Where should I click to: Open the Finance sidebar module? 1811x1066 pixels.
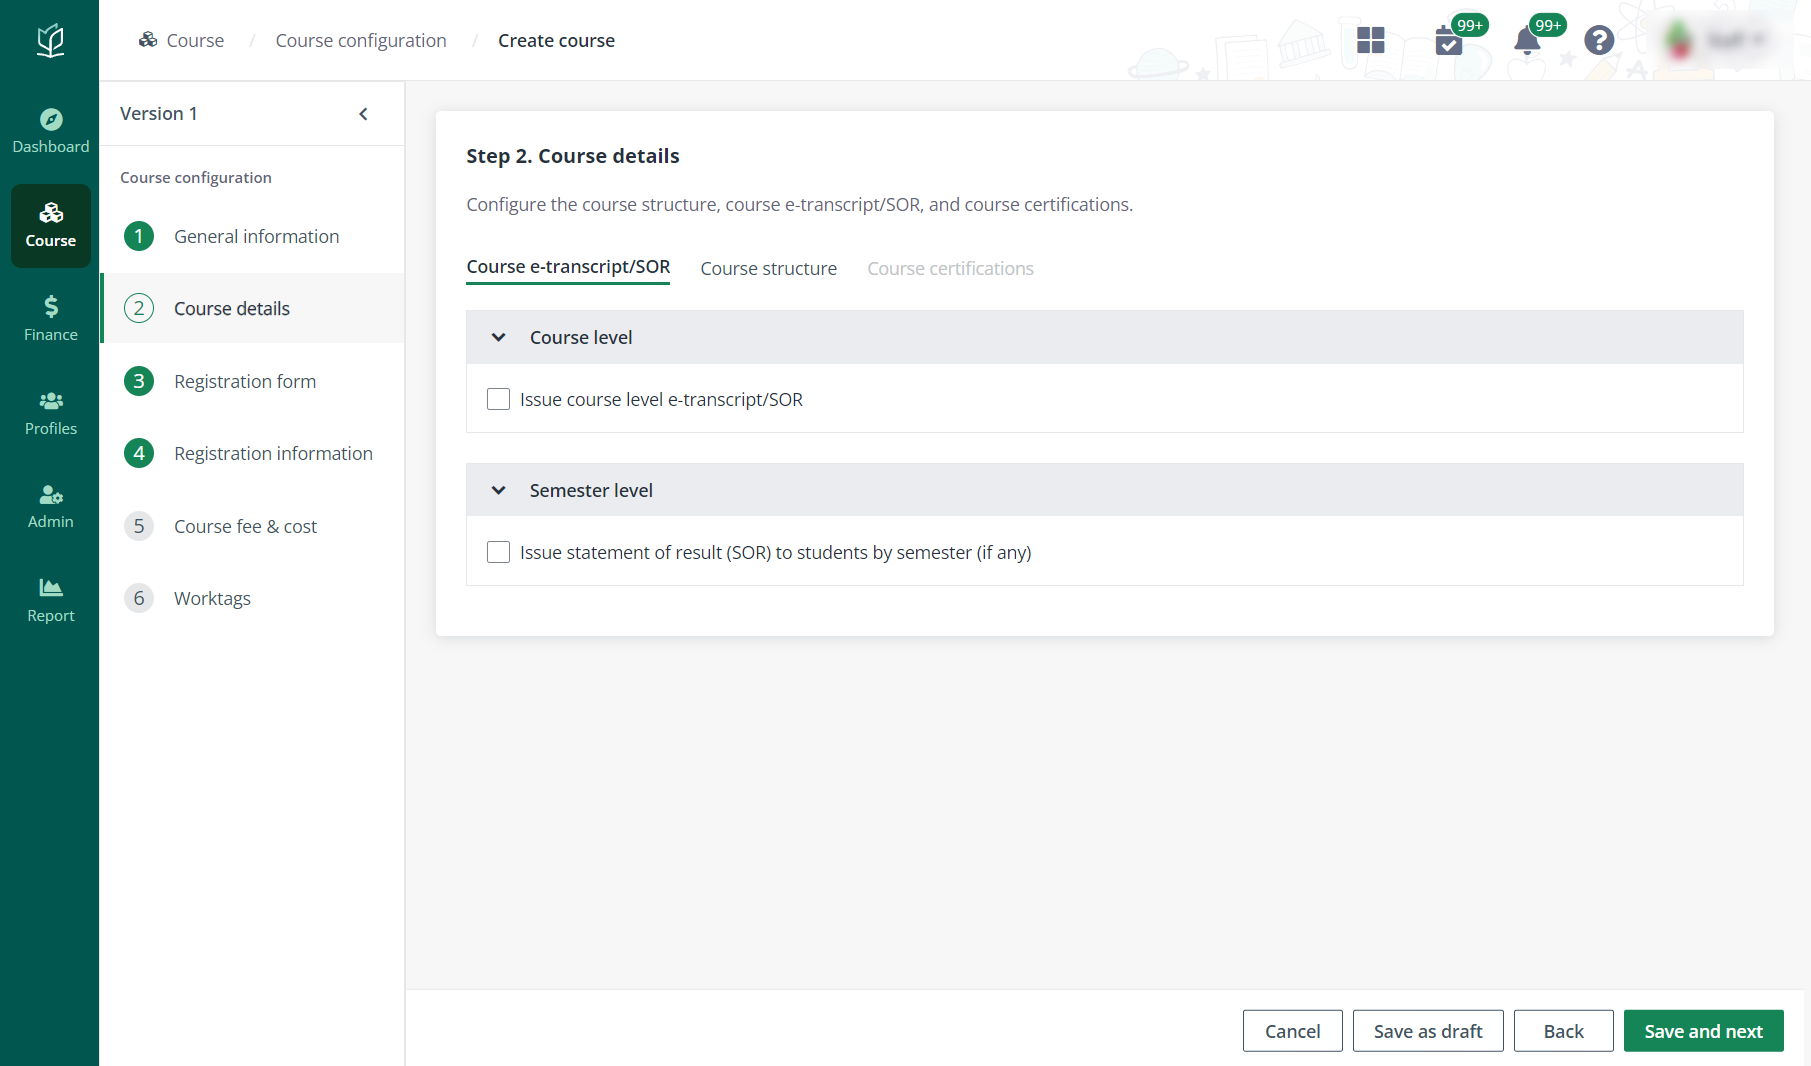(x=50, y=319)
